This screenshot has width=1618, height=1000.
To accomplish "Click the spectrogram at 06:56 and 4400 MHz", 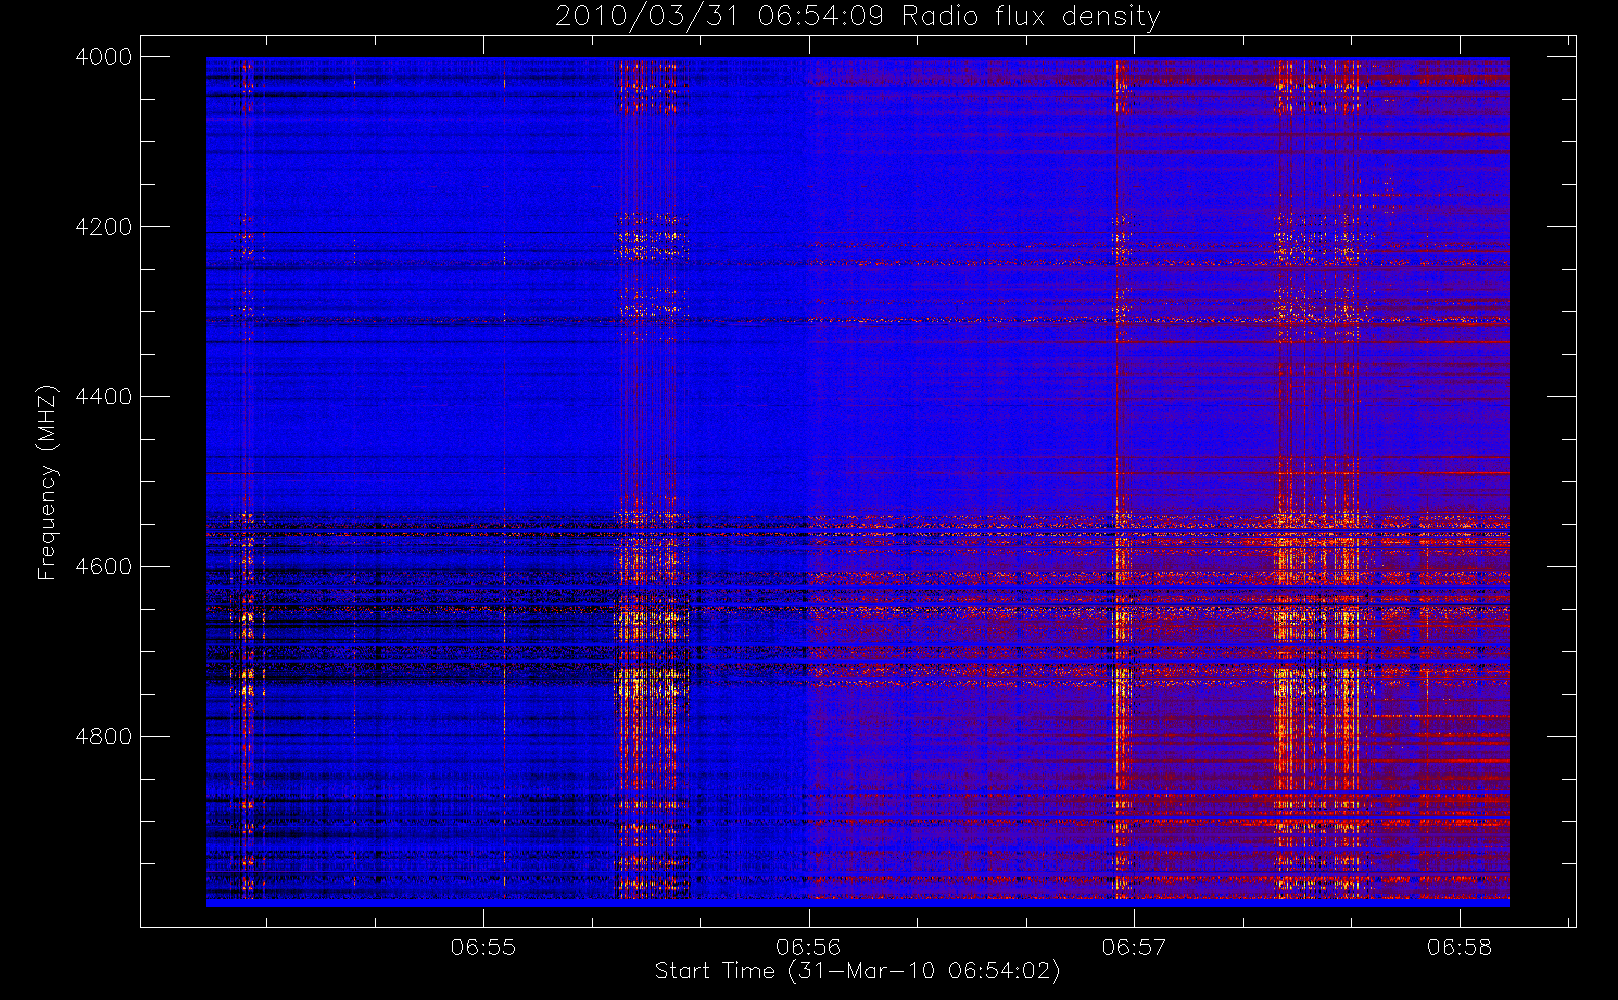I will pos(808,397).
